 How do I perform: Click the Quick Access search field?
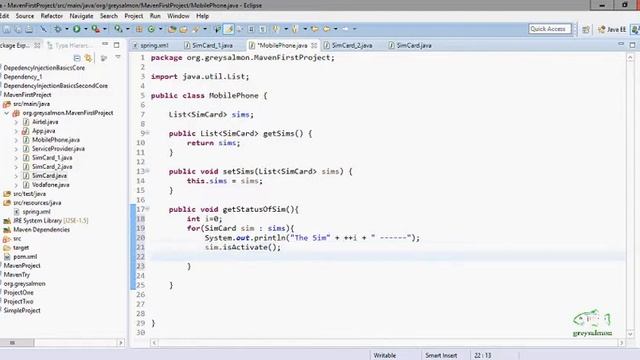tap(549, 29)
